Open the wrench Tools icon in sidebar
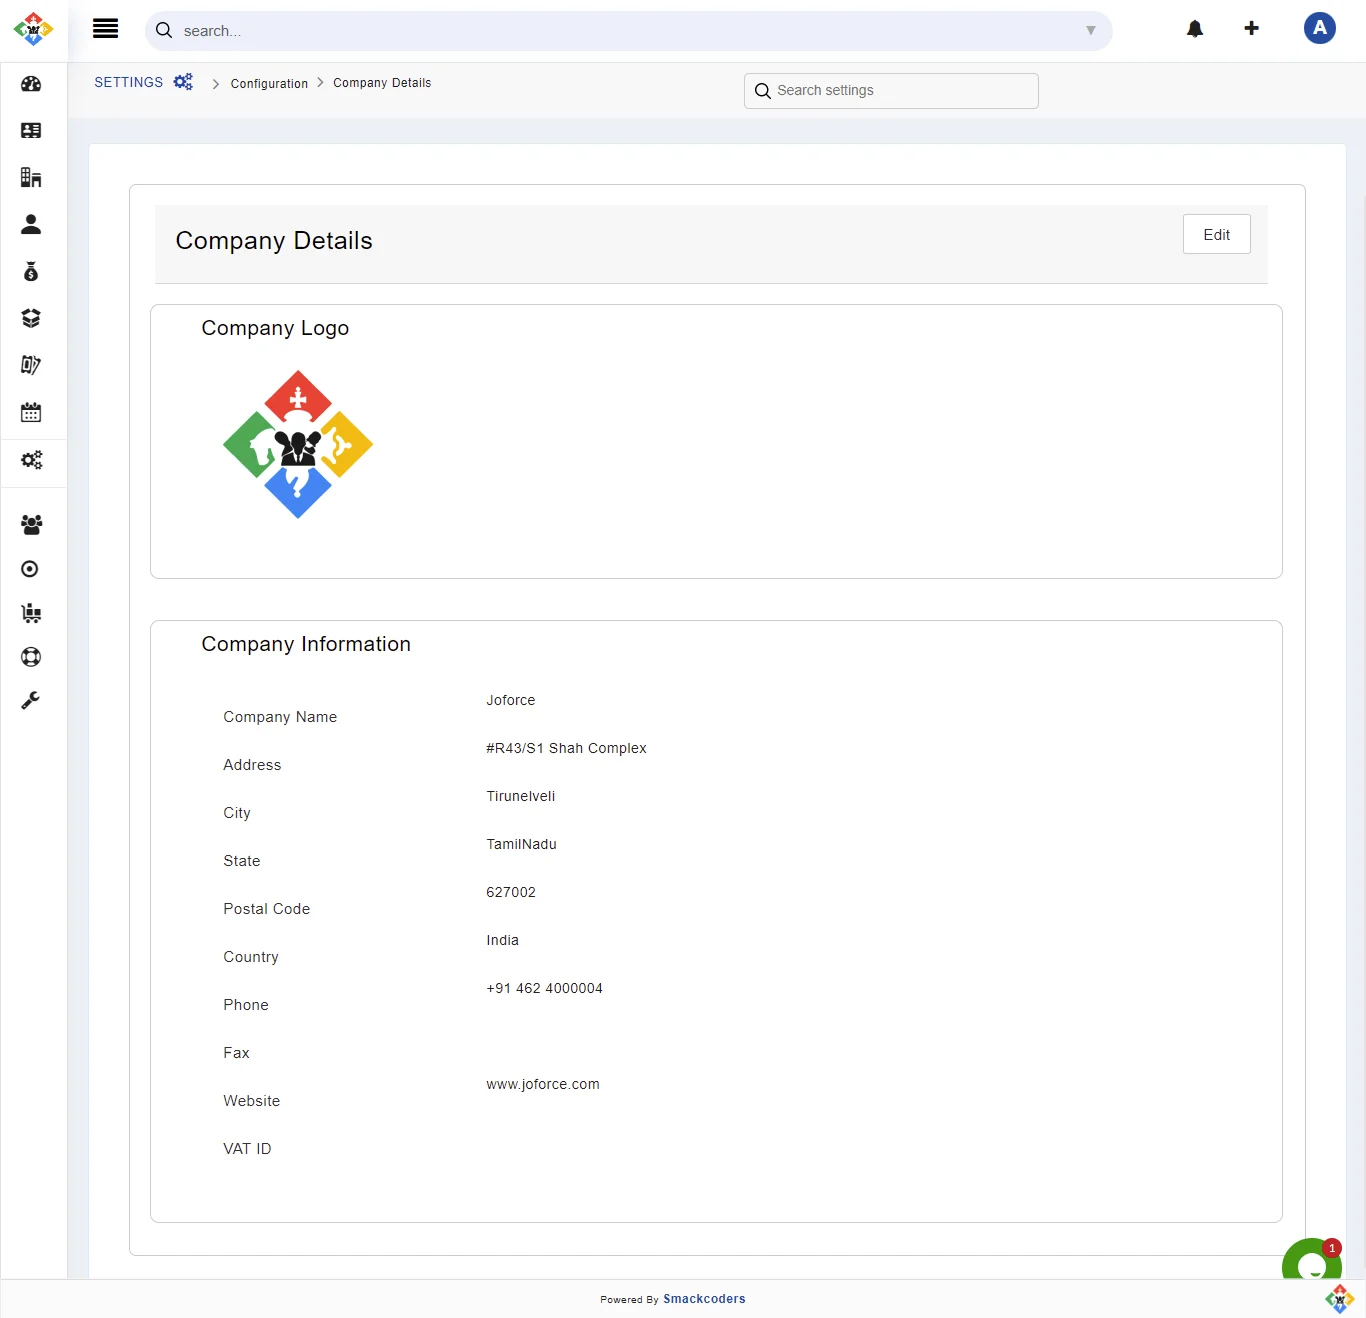 tap(31, 701)
